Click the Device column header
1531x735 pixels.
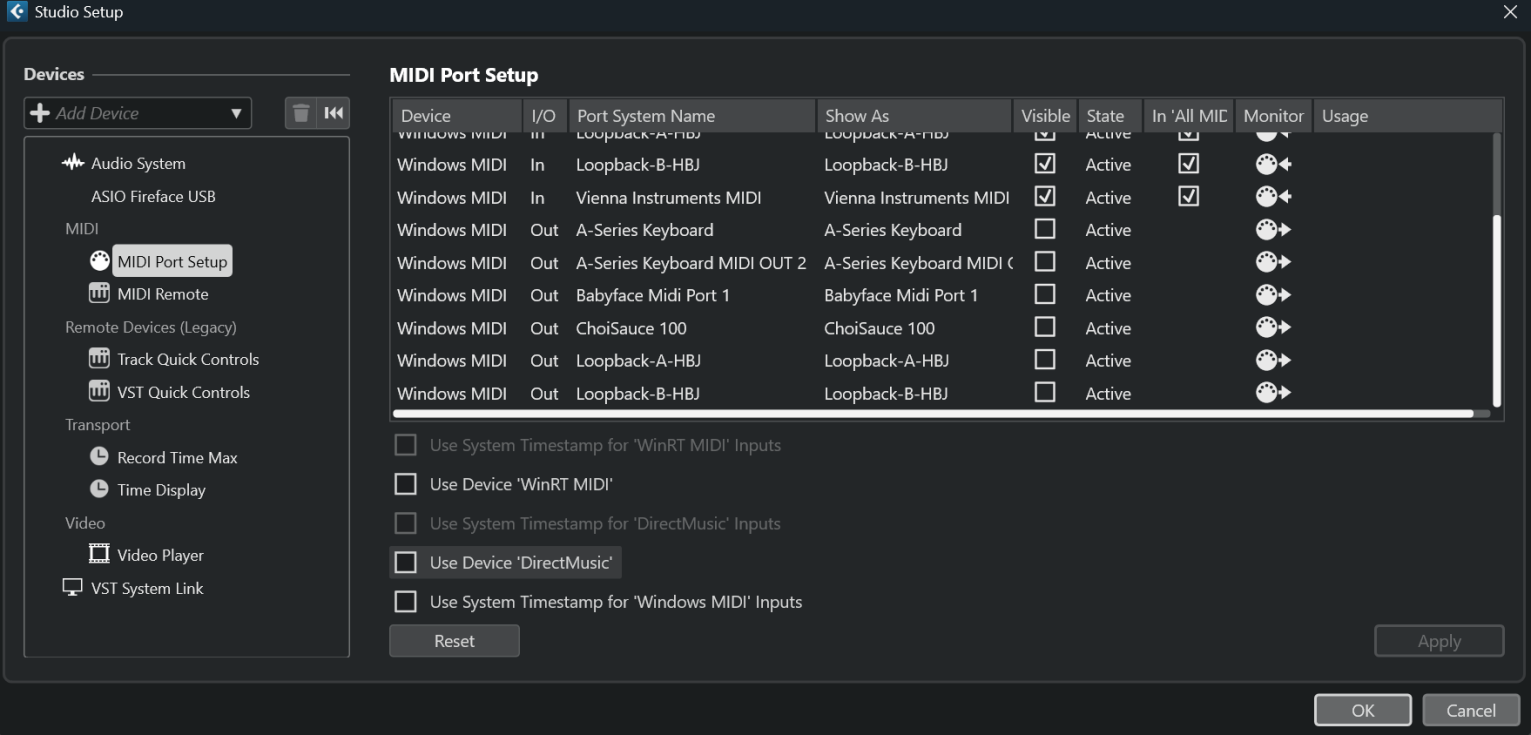pos(457,116)
